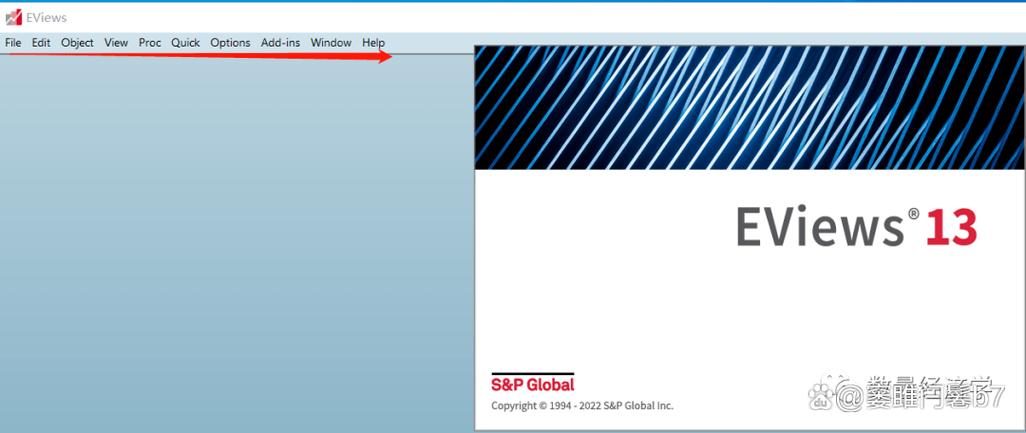Click the red number 13 on splash
The width and height of the screenshot is (1026, 433).
(951, 227)
